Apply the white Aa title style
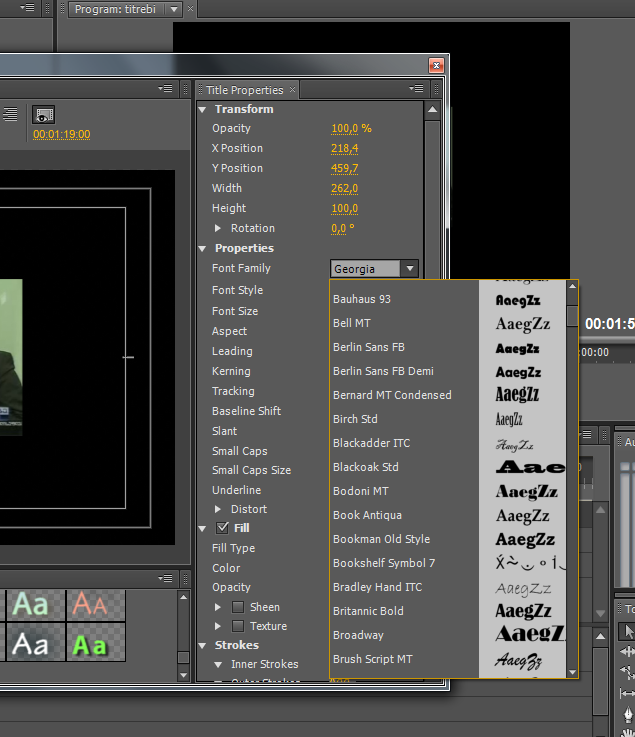The width and height of the screenshot is (635, 737). [35, 642]
